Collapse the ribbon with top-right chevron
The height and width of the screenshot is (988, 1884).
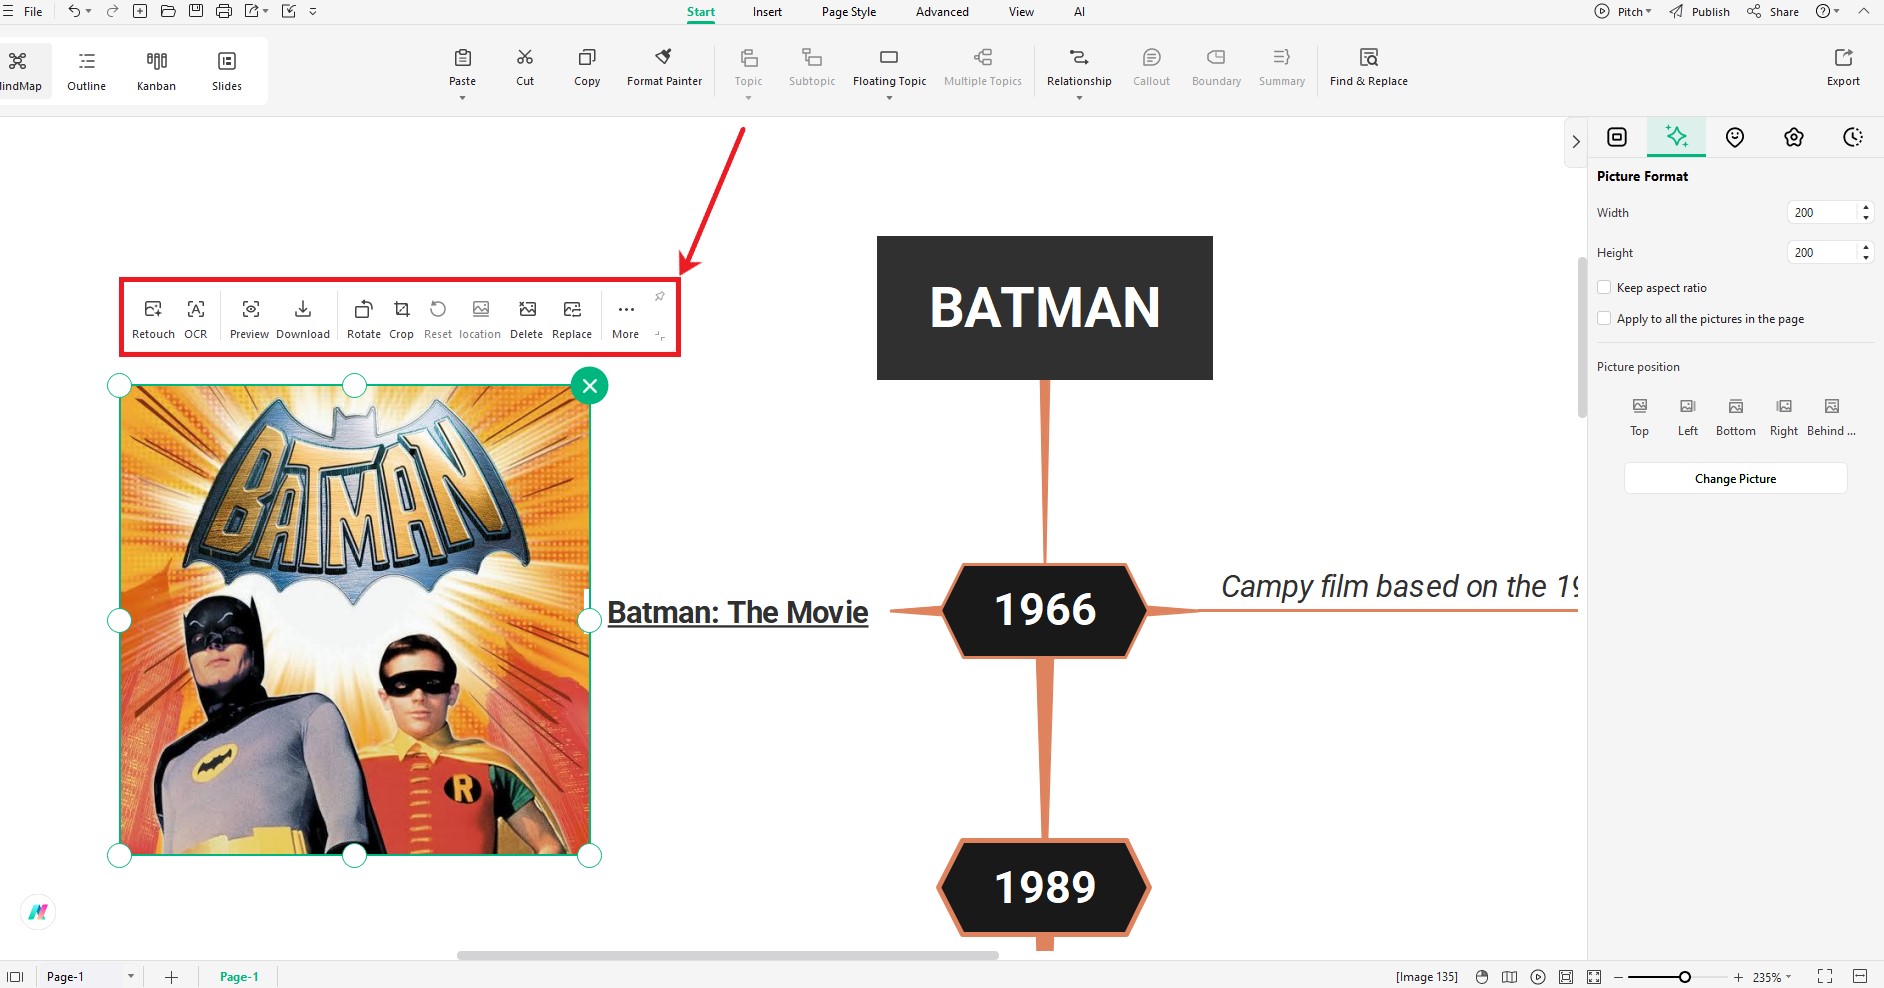(1863, 11)
